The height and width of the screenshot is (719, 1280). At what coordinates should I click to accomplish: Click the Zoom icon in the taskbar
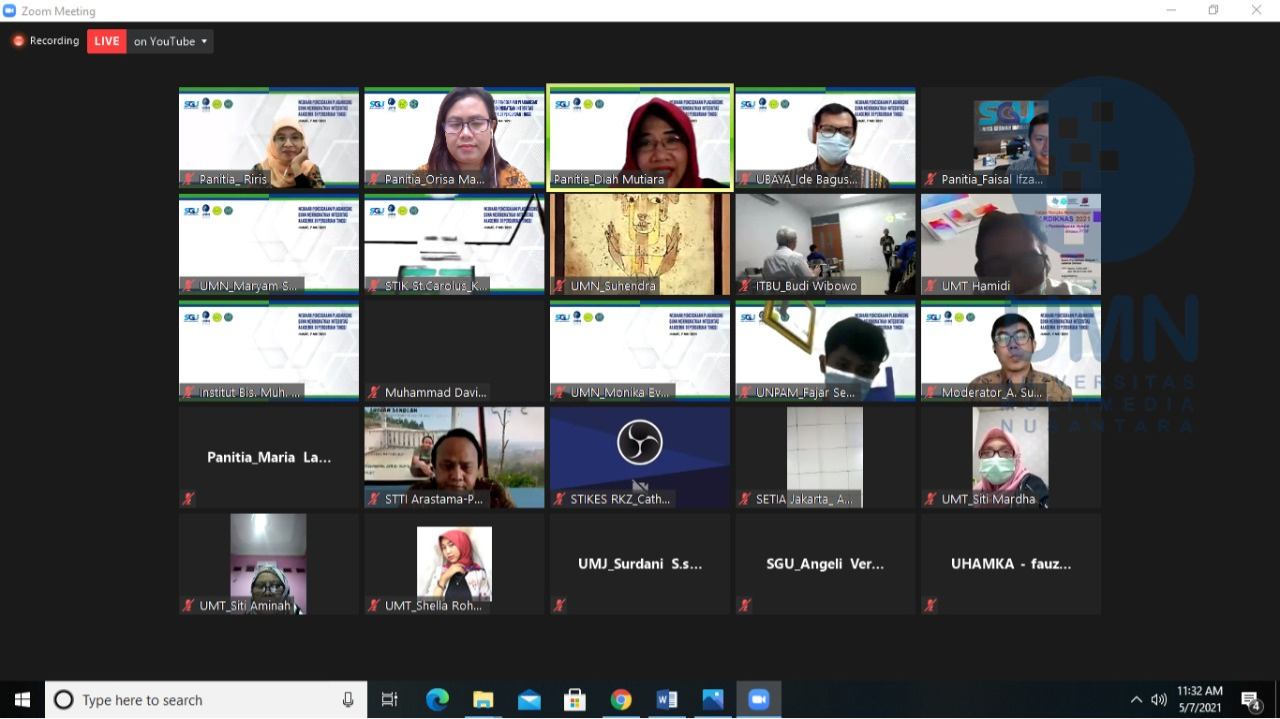coord(759,700)
